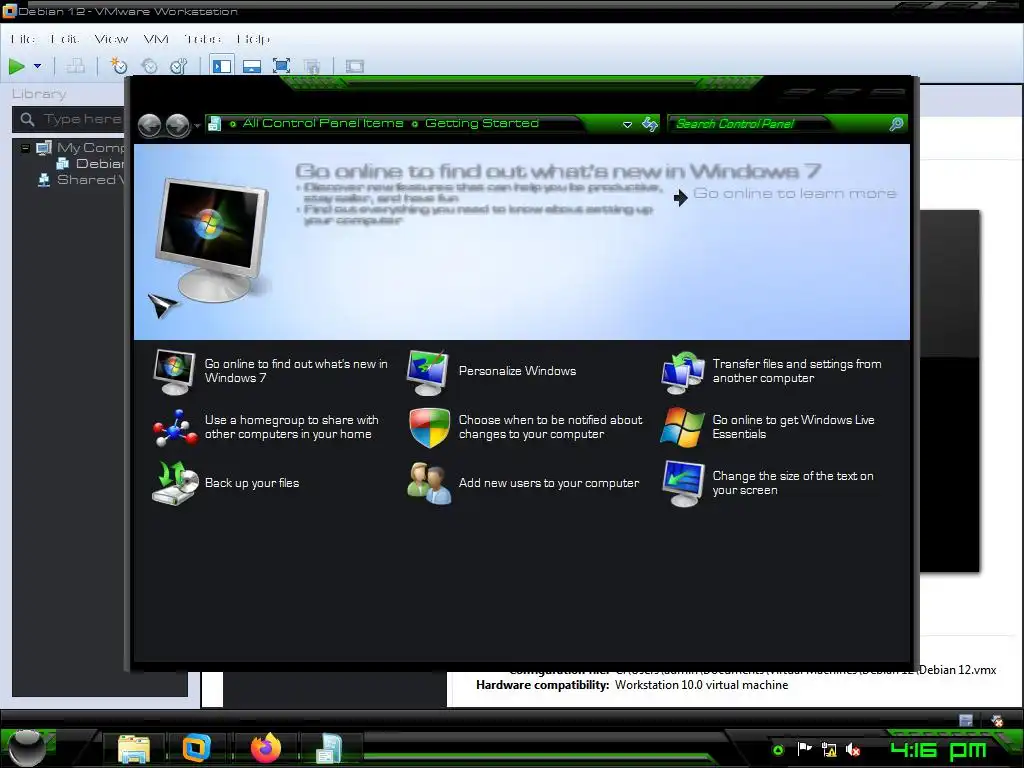Select 'Choose when to be notified' item
Screen dimensions: 1024x768
pyautogui.click(x=526, y=427)
